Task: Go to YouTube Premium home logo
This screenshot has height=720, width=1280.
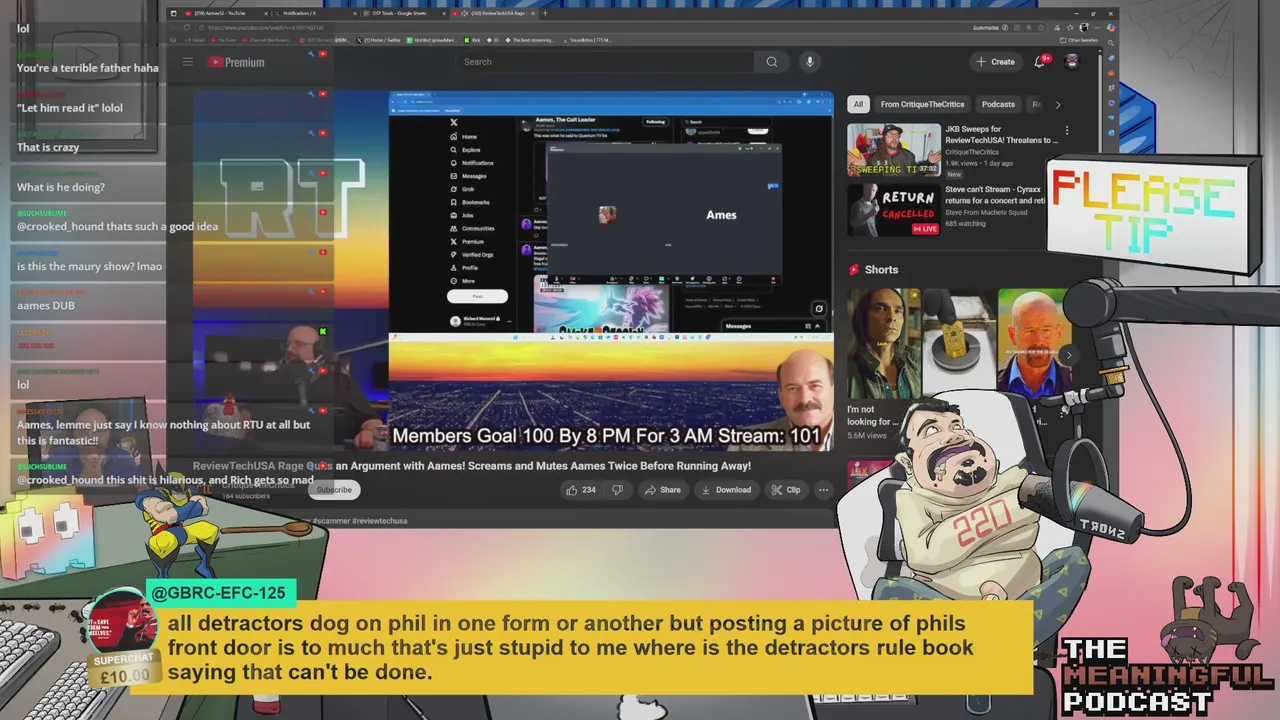Action: click(236, 62)
